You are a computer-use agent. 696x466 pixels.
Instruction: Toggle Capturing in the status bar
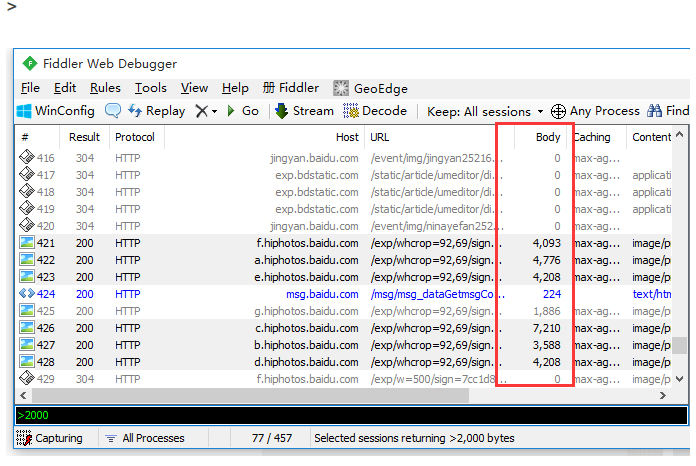49,438
